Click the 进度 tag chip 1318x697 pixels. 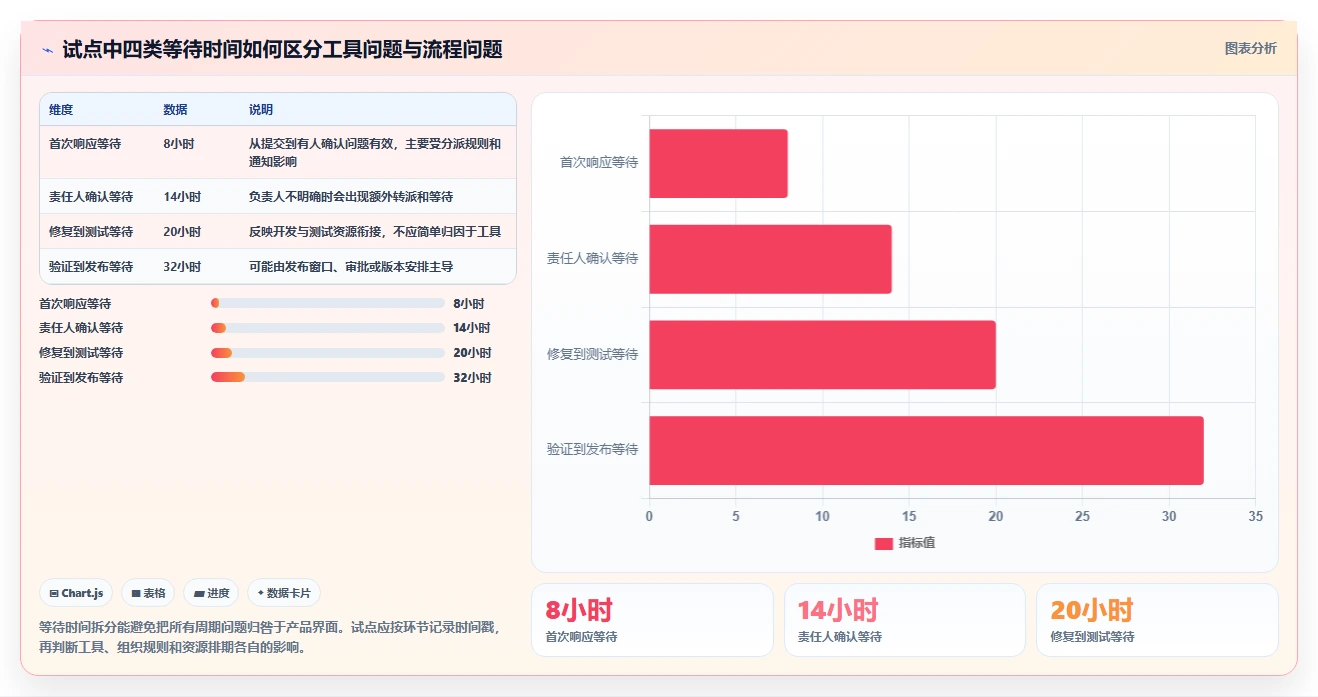tap(211, 593)
